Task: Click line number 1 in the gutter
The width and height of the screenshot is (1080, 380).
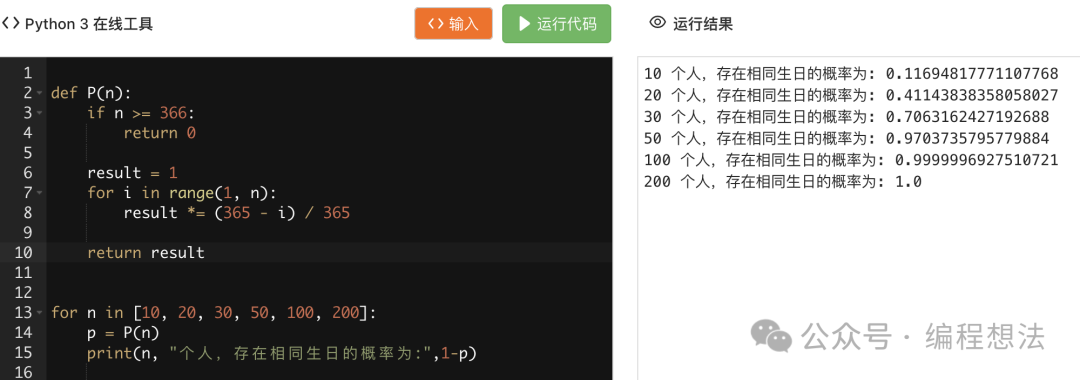Action: [27, 73]
